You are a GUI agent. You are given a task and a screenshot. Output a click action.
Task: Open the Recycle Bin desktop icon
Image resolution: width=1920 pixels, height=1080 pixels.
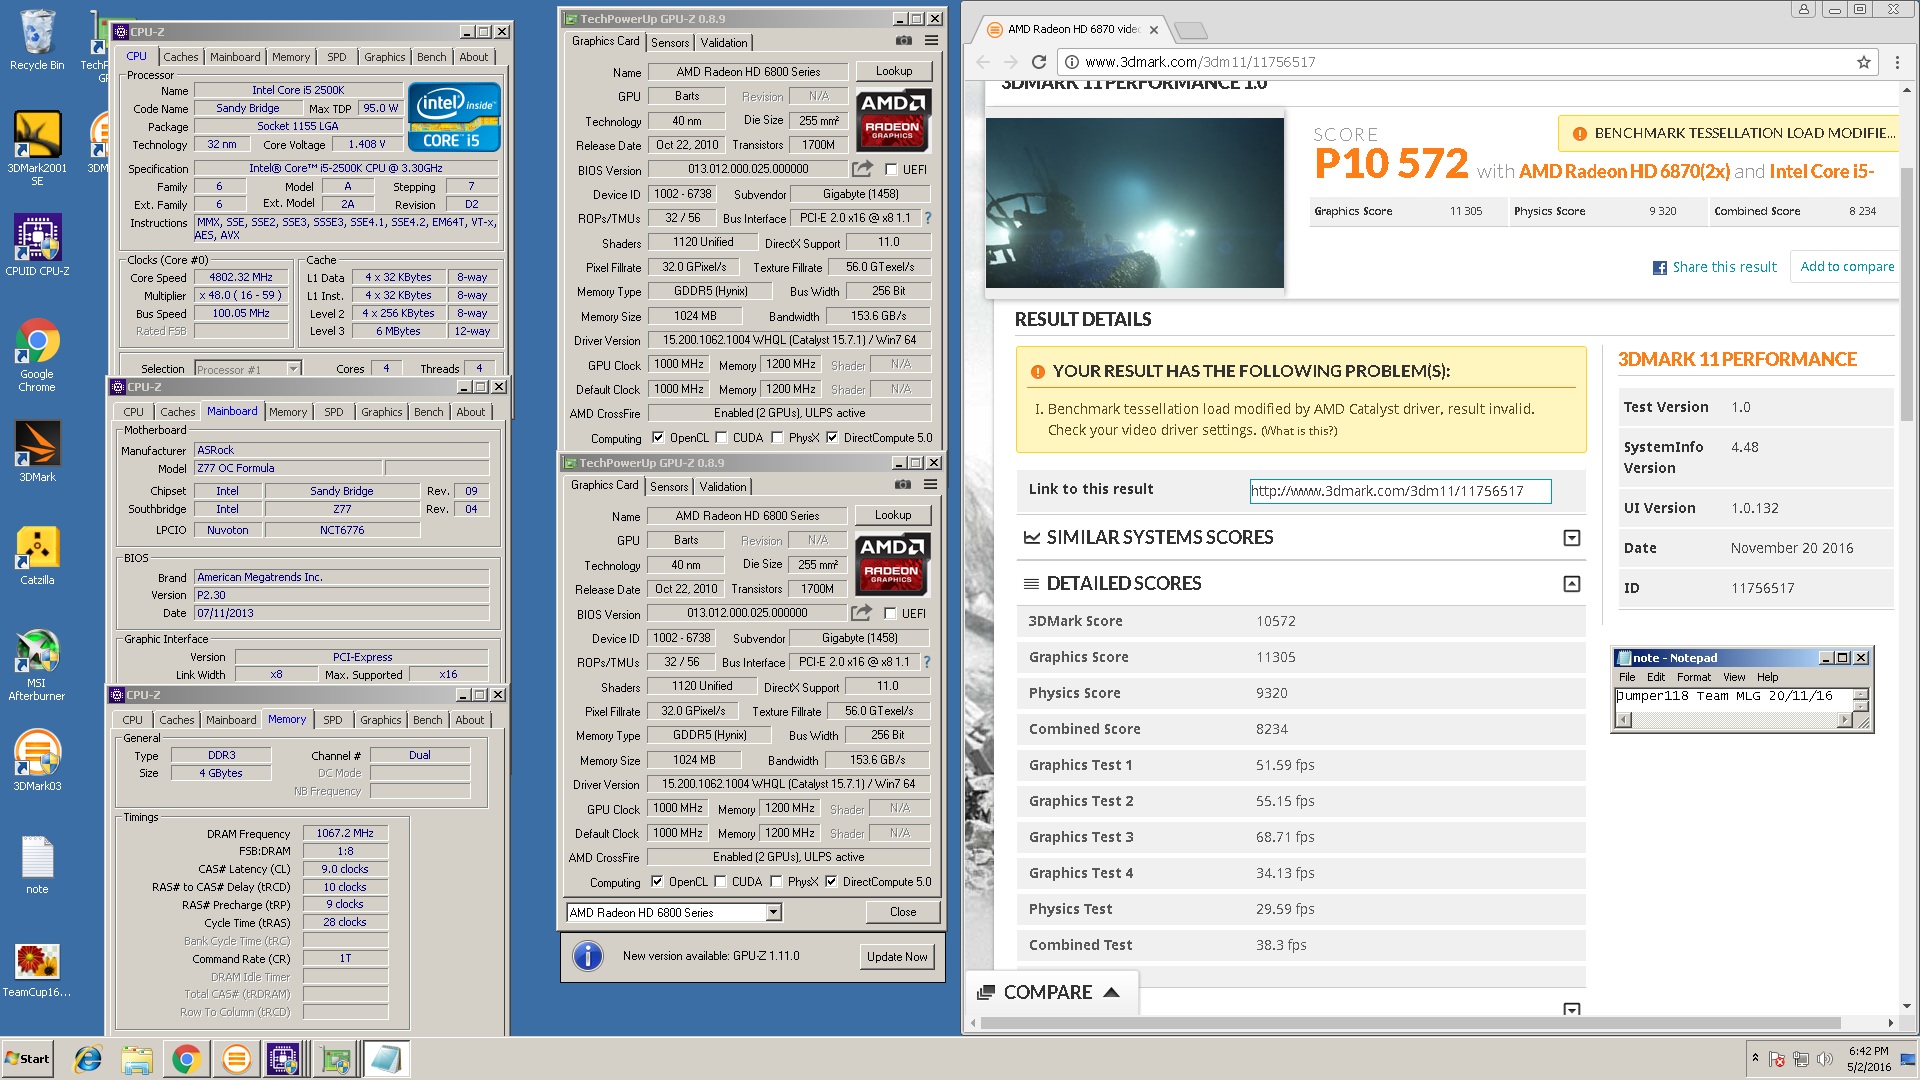tap(37, 40)
